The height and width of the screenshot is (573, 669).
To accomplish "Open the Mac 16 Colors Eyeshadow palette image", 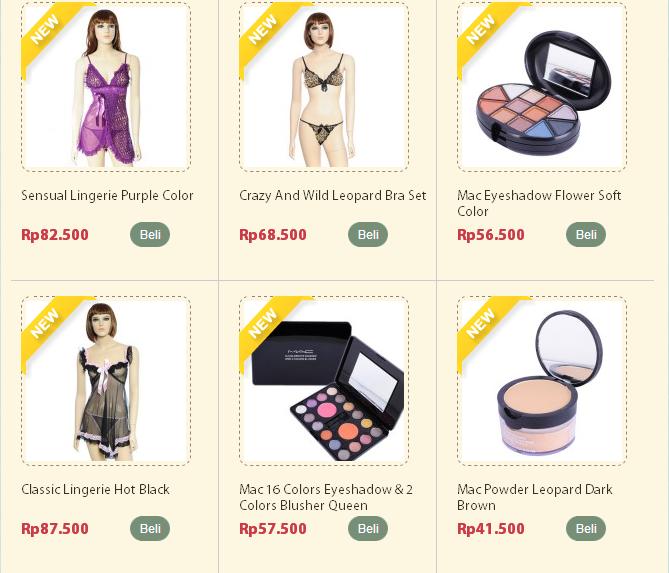I will [x=324, y=381].
